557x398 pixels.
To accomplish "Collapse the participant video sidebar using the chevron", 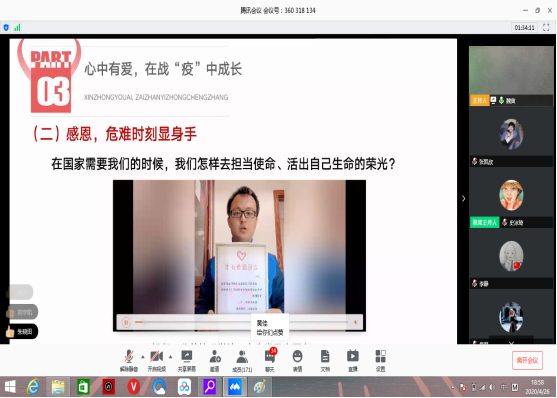I will click(463, 198).
